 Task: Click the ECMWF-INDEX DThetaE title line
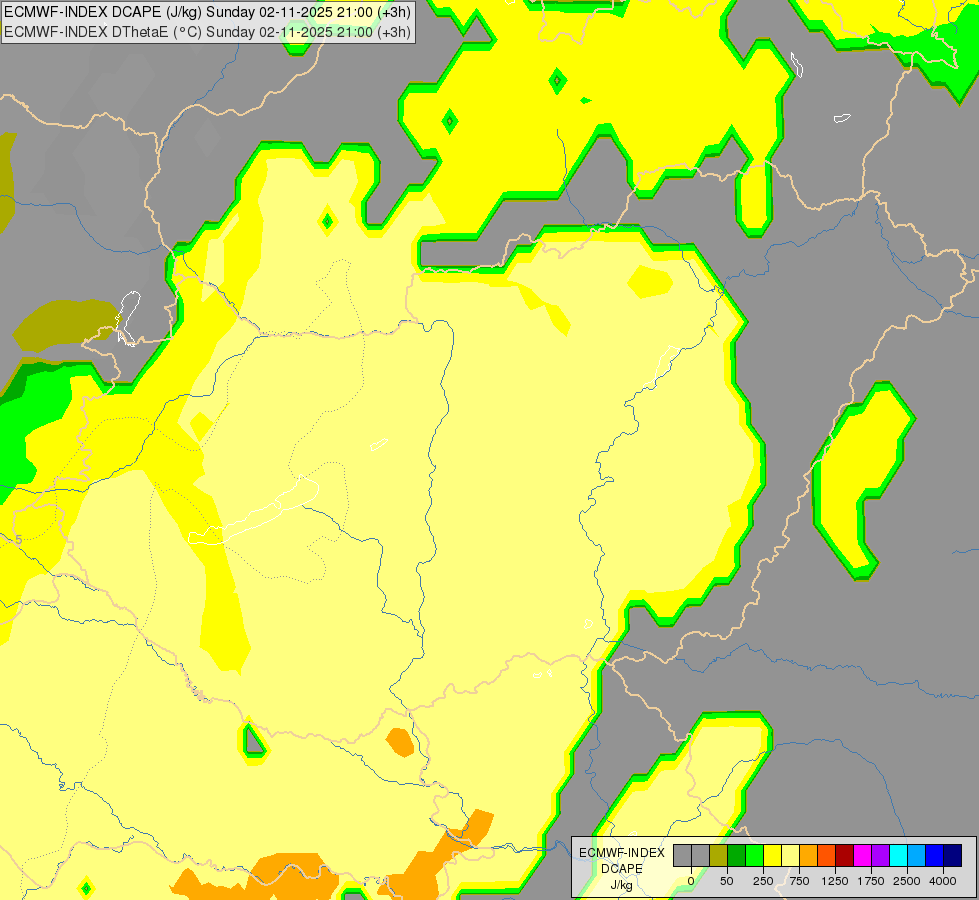(207, 32)
